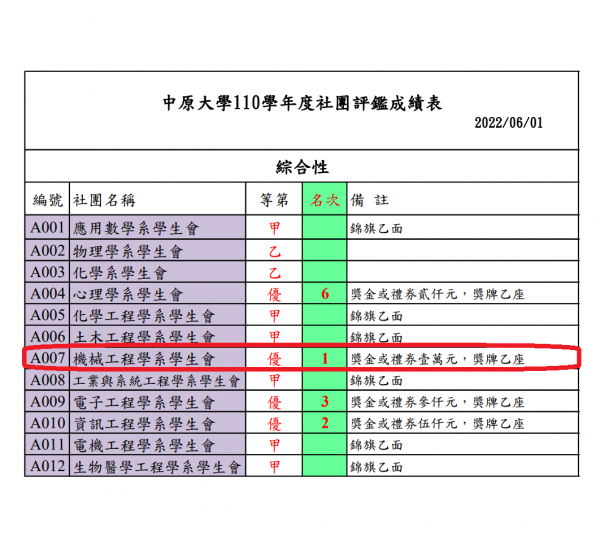Viewport: 600px width, 535px height.
Task: Select 機械工程學系學生會 club name
Action: point(144,359)
